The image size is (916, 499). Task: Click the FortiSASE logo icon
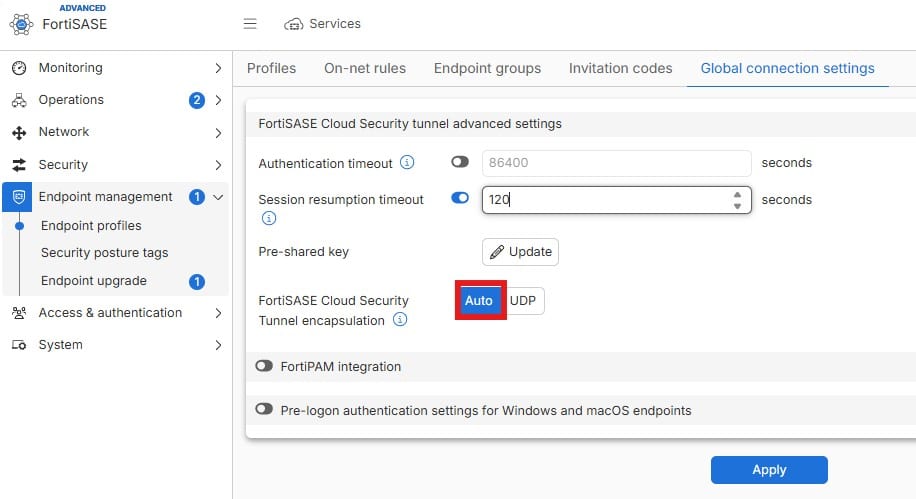pyautogui.click(x=22, y=25)
